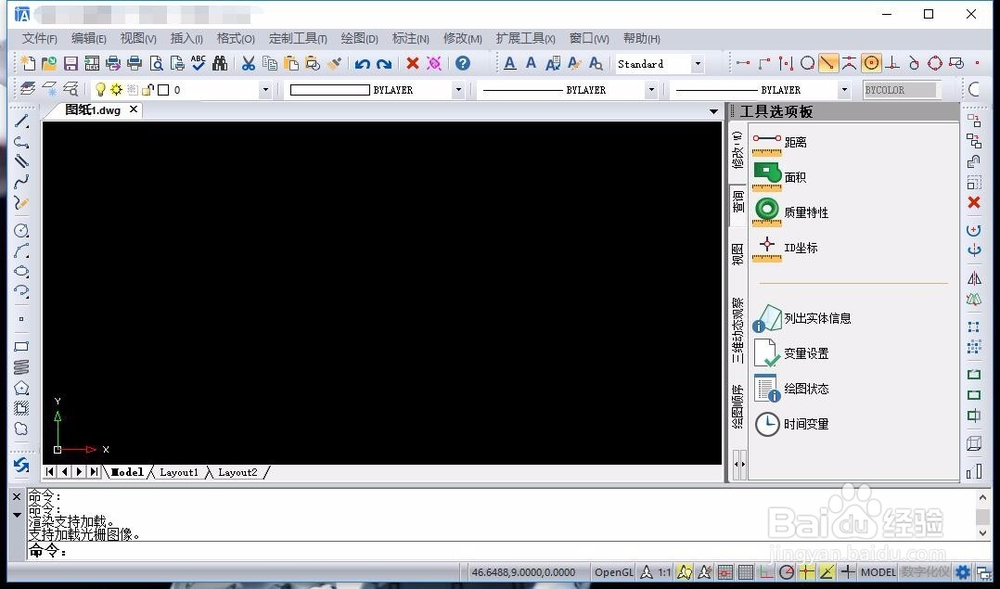
Task: Open the Layer Properties Manager icon
Action: (x=27, y=89)
